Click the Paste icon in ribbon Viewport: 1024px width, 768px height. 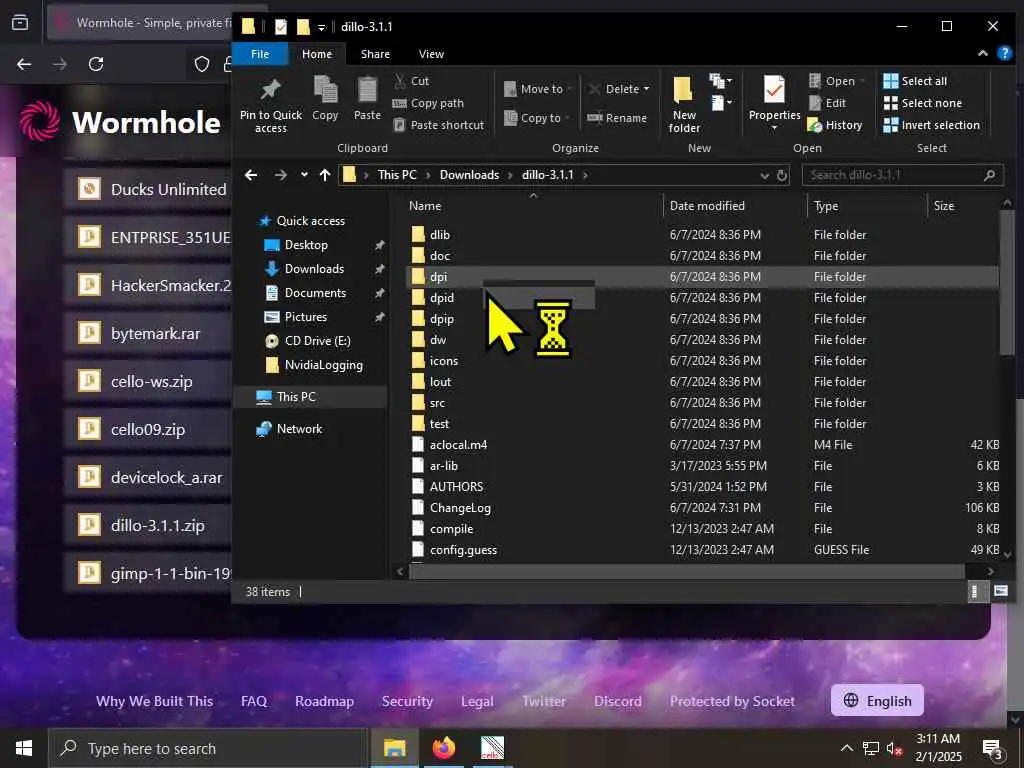pos(367,90)
